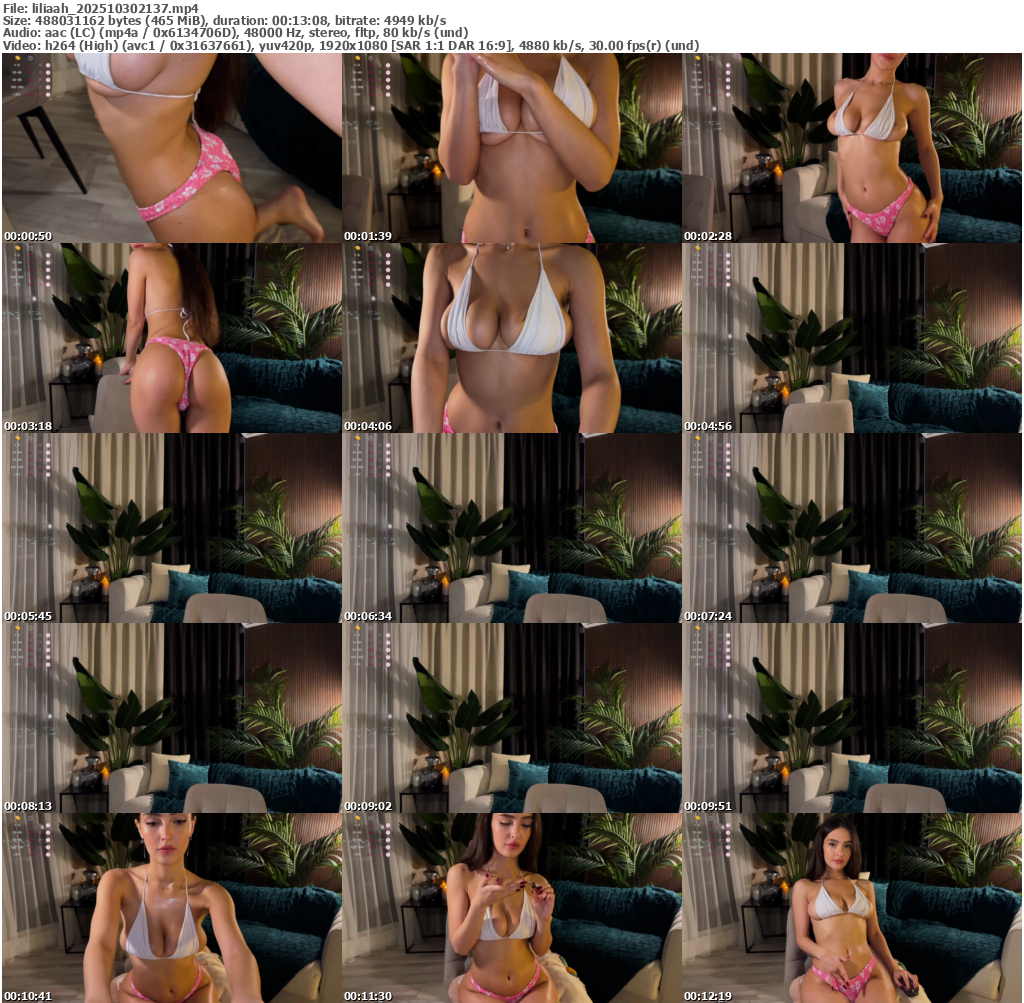View the frame captured at 00:05:45
This screenshot has height=1003, width=1024.
click(172, 528)
